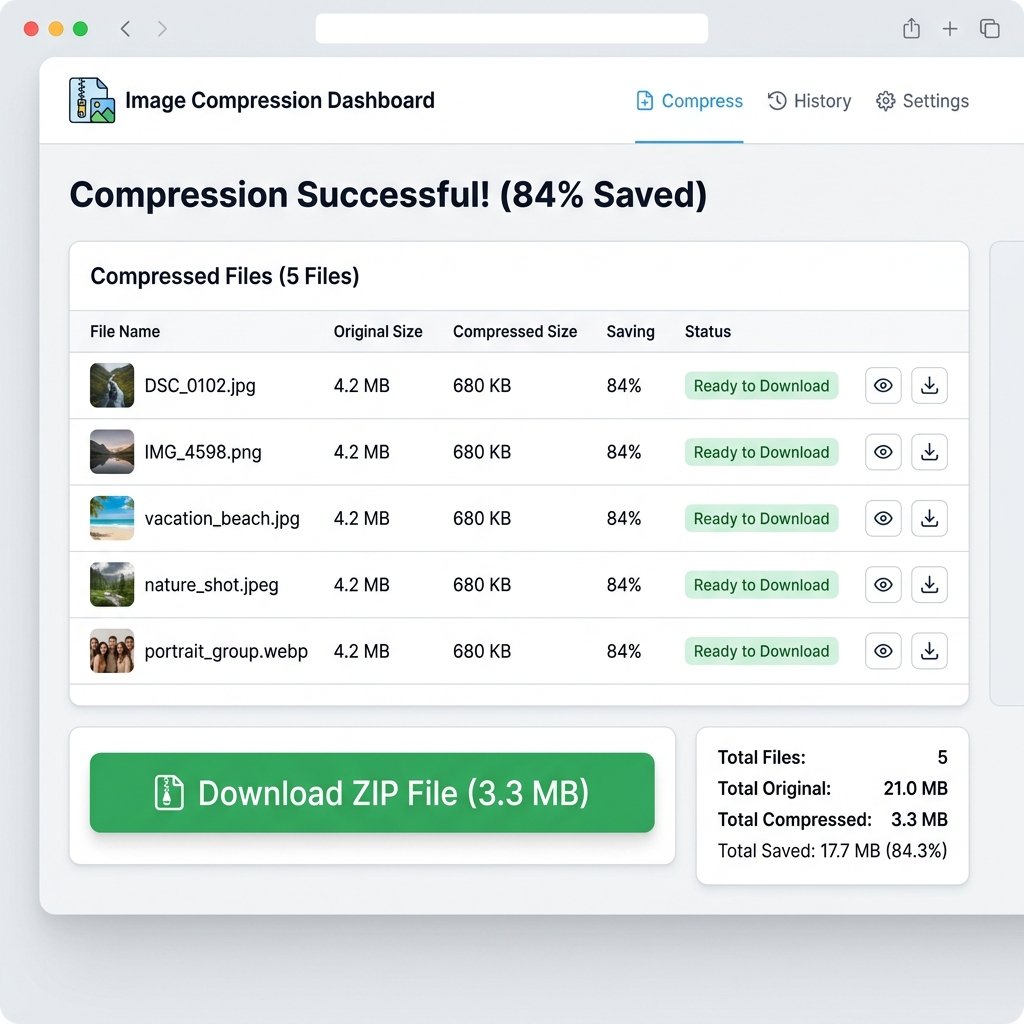Viewport: 1024px width, 1024px height.
Task: Open the portrait_group.webp thumbnail
Action: 112,651
